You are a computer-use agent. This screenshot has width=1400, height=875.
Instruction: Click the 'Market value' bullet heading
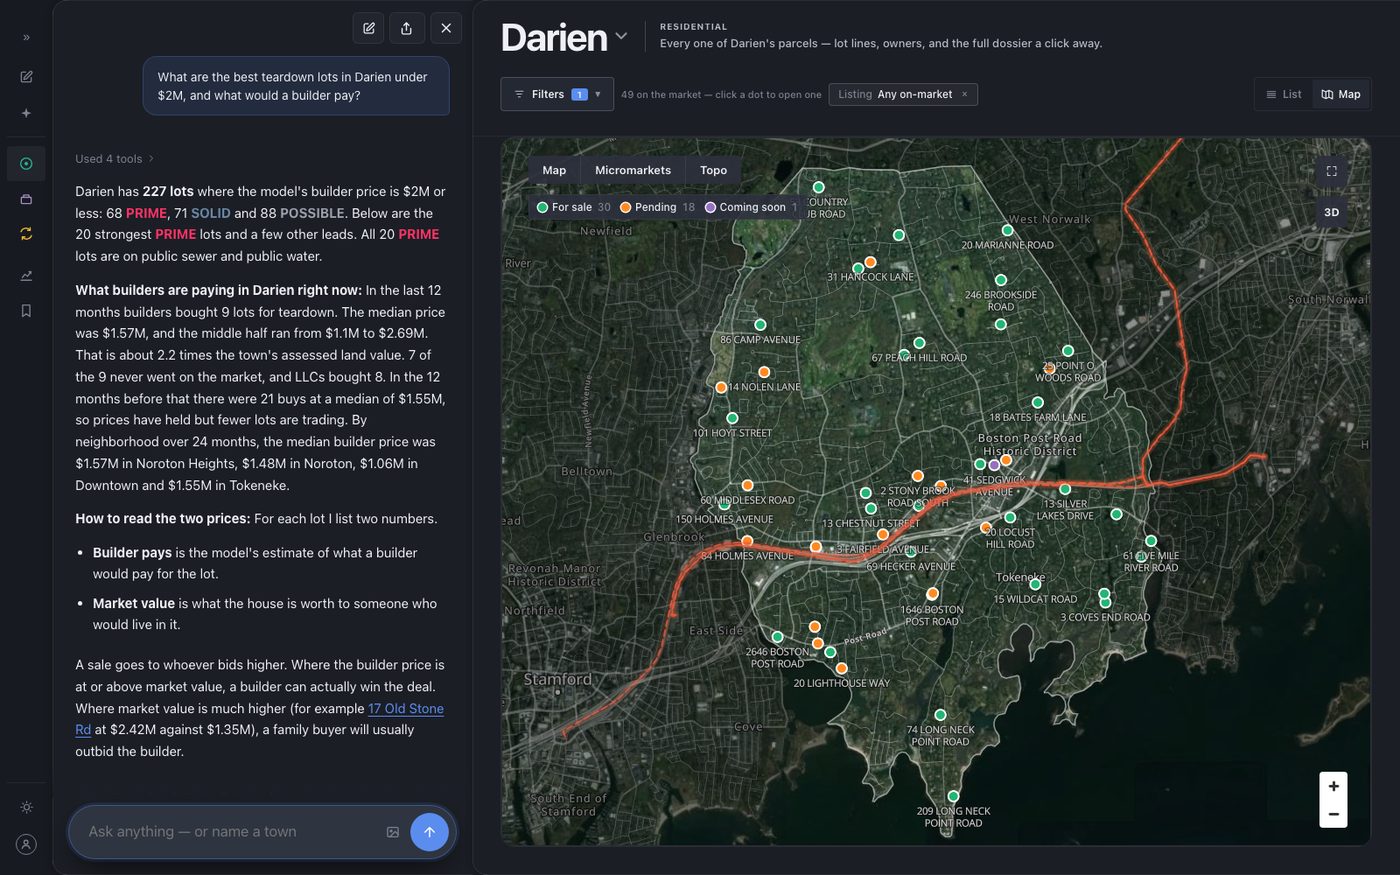134,603
